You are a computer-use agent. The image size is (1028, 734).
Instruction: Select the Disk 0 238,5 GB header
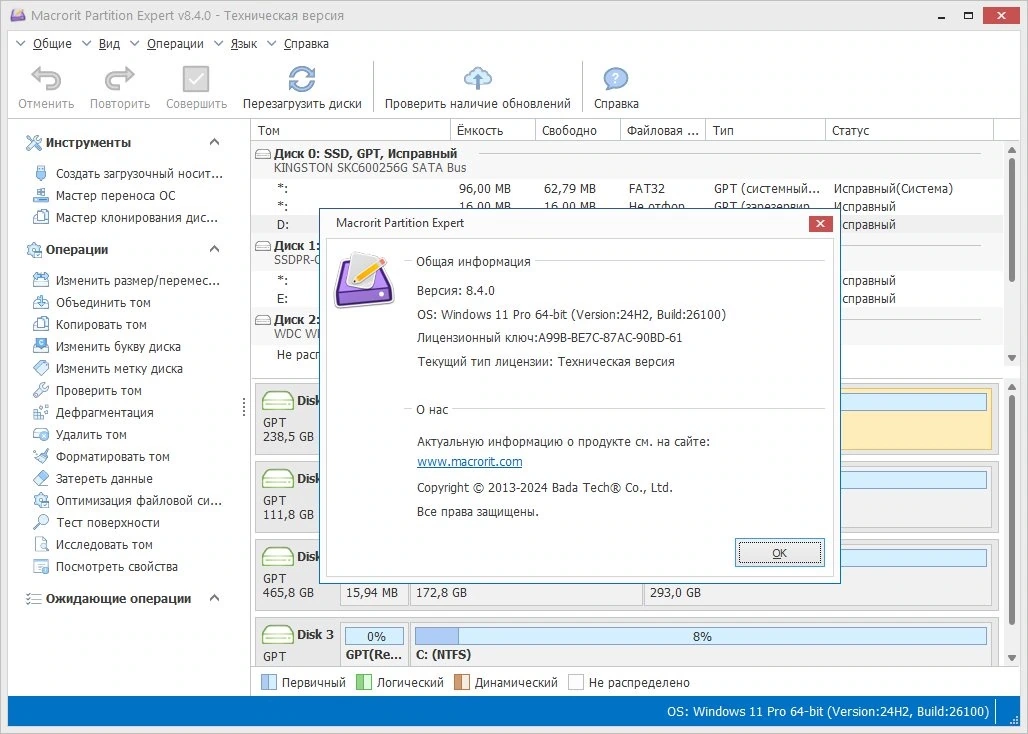click(288, 418)
